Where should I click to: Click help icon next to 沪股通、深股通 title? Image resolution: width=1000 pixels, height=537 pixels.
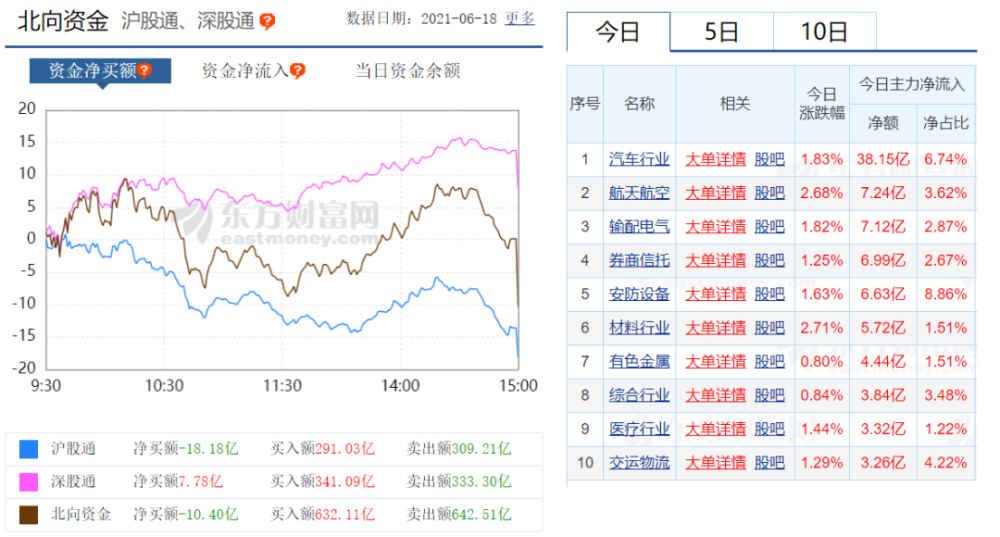pyautogui.click(x=267, y=22)
